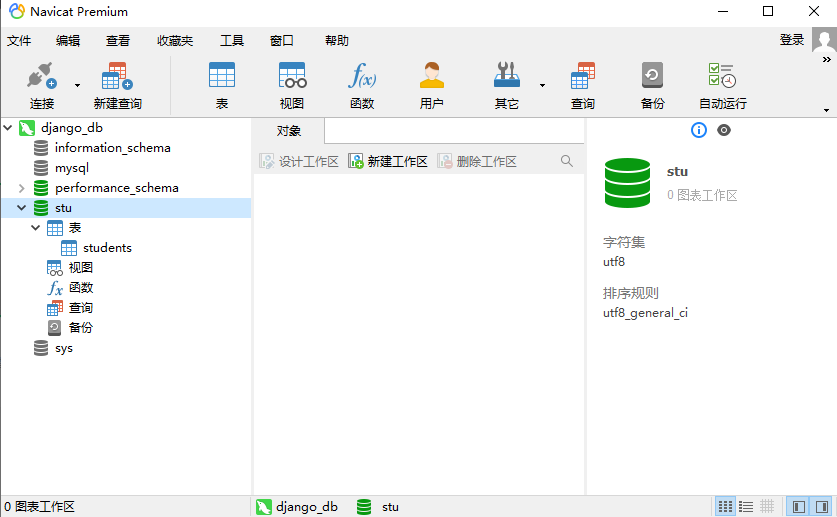Select the students table

(107, 248)
